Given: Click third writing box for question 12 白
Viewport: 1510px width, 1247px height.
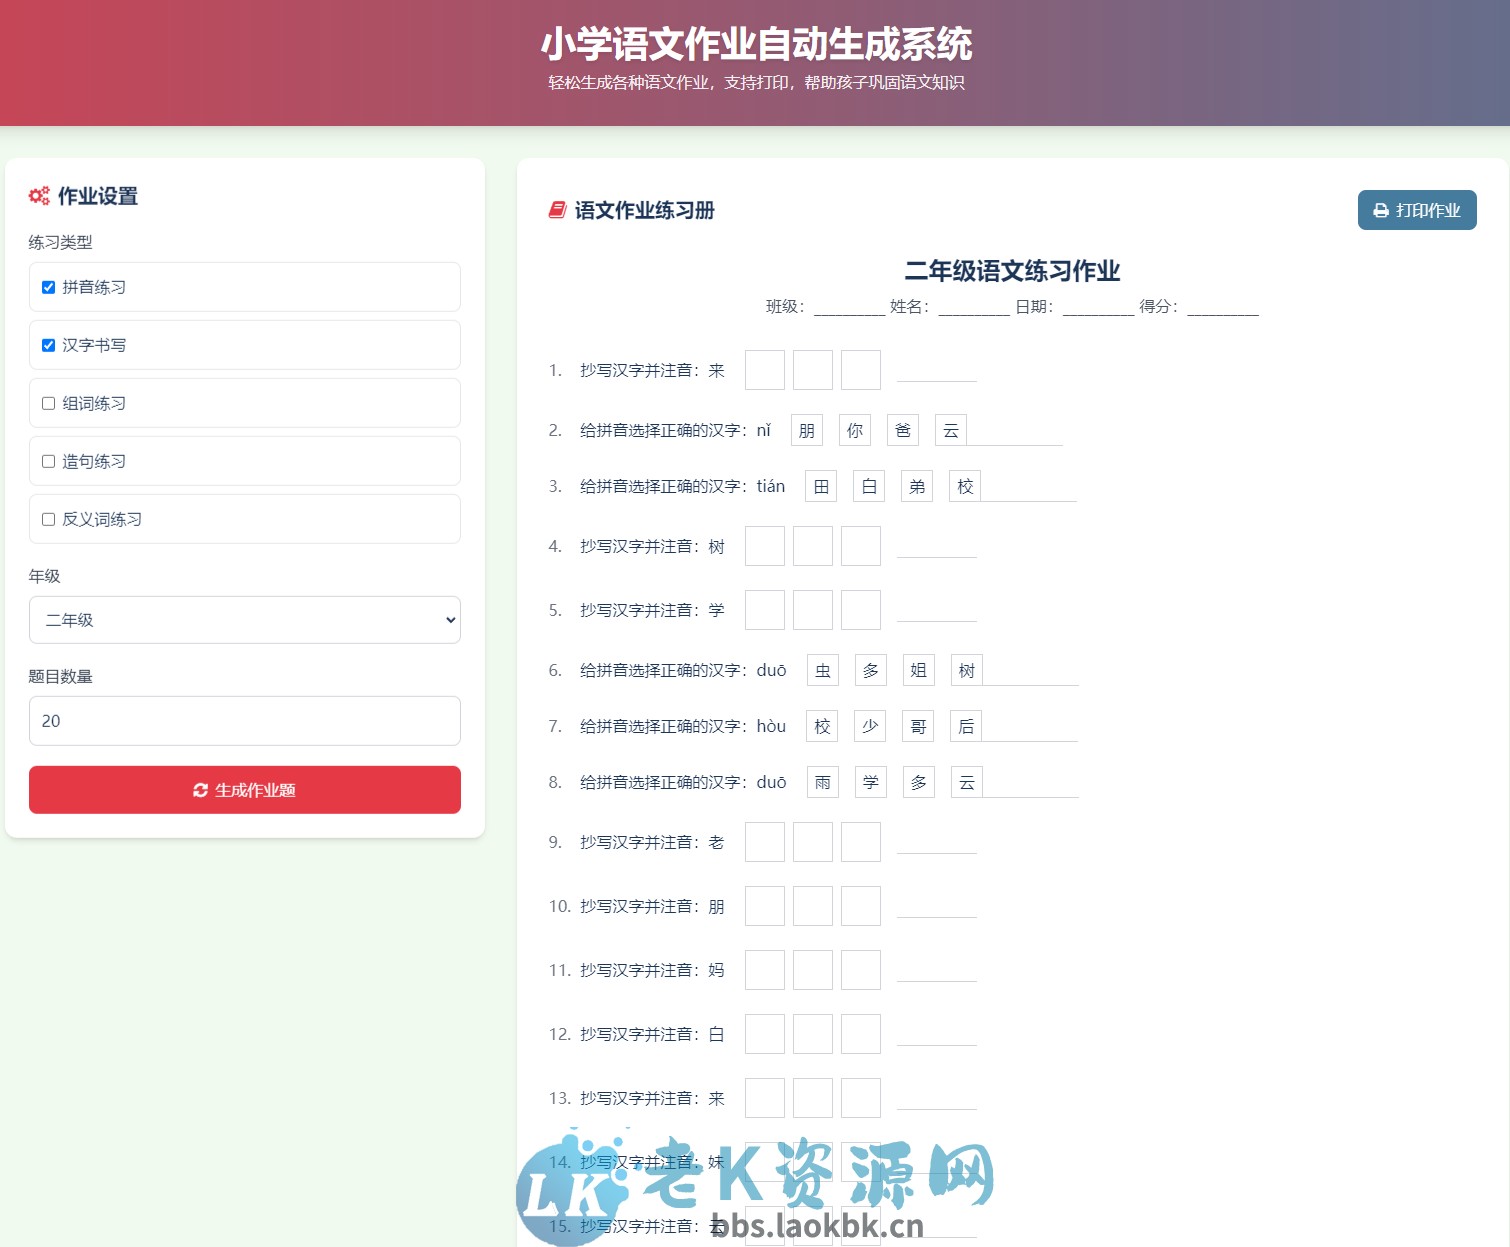Looking at the screenshot, I should point(861,1034).
